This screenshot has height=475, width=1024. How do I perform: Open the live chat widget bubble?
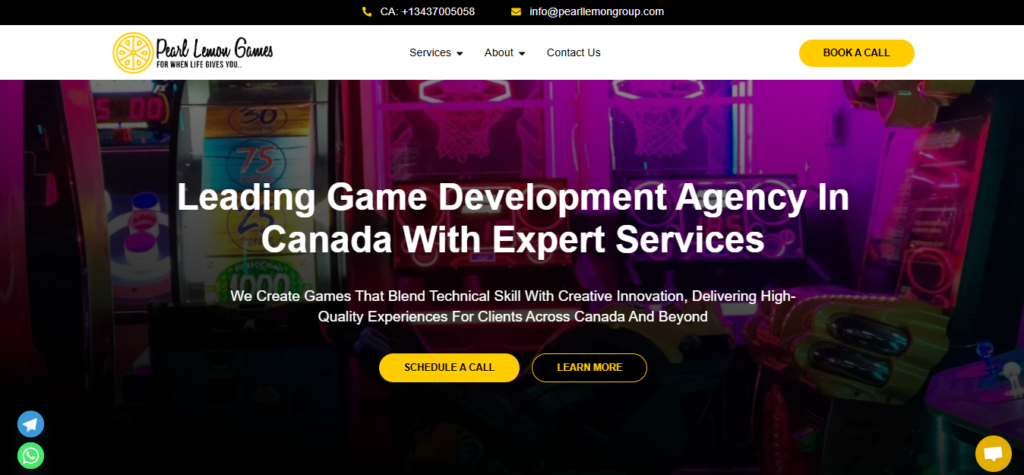pyautogui.click(x=993, y=453)
